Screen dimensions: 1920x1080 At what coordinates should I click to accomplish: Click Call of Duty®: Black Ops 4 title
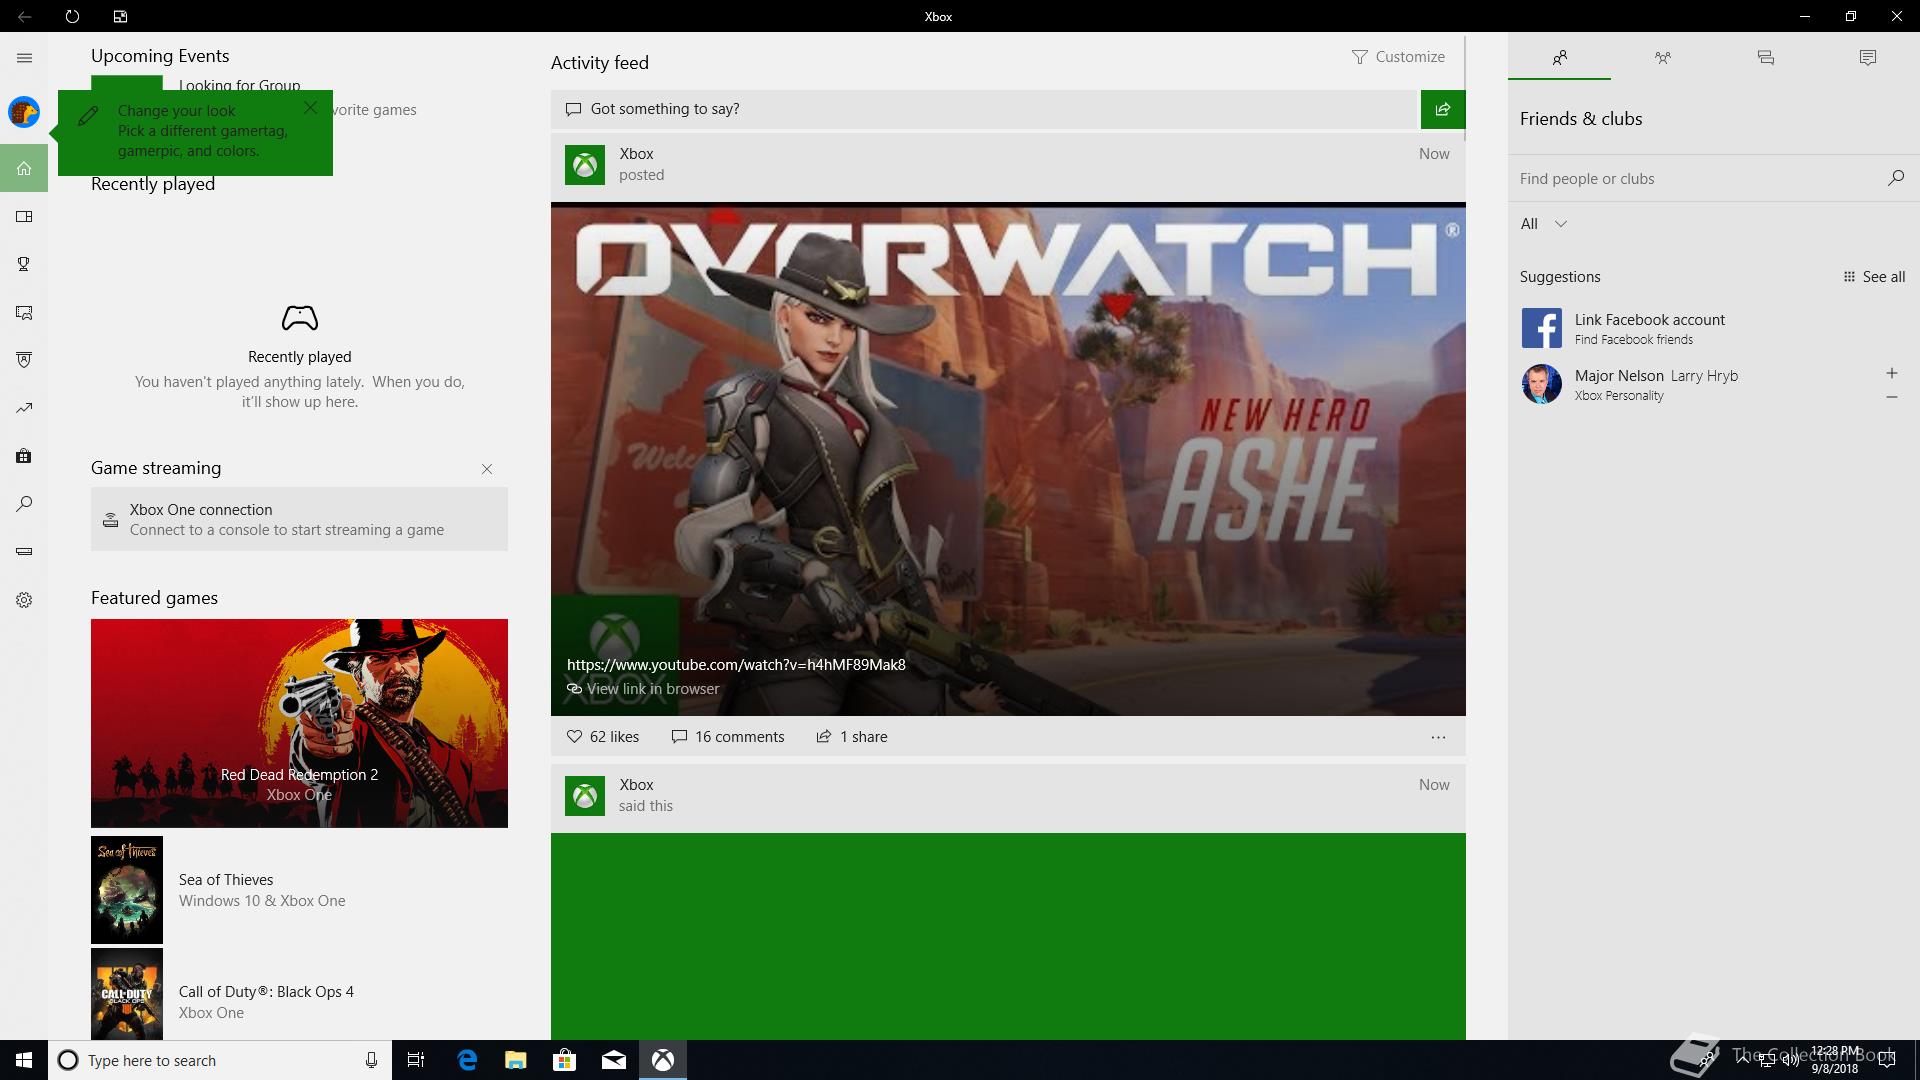point(266,992)
